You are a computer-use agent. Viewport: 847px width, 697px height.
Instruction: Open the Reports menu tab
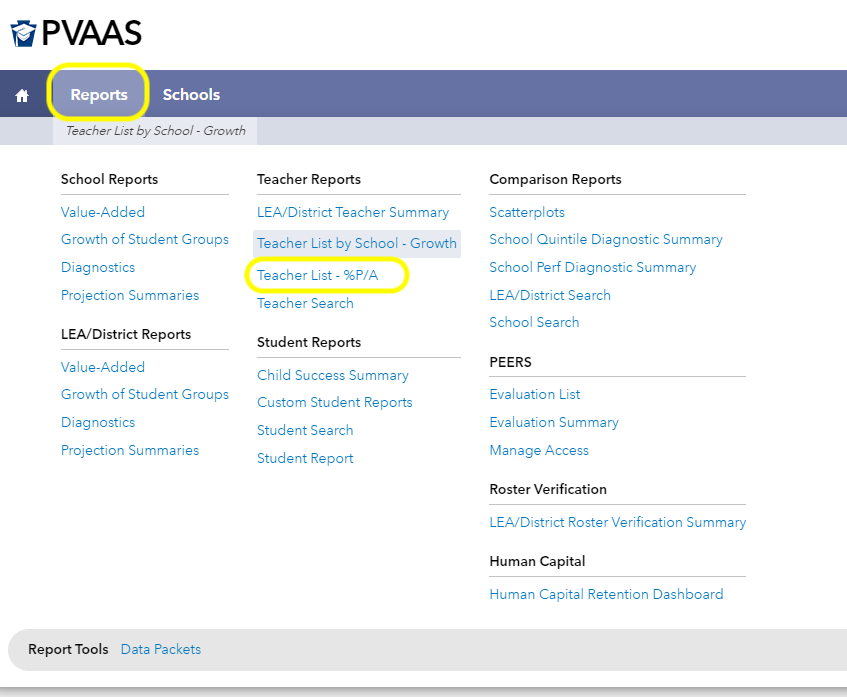(99, 95)
